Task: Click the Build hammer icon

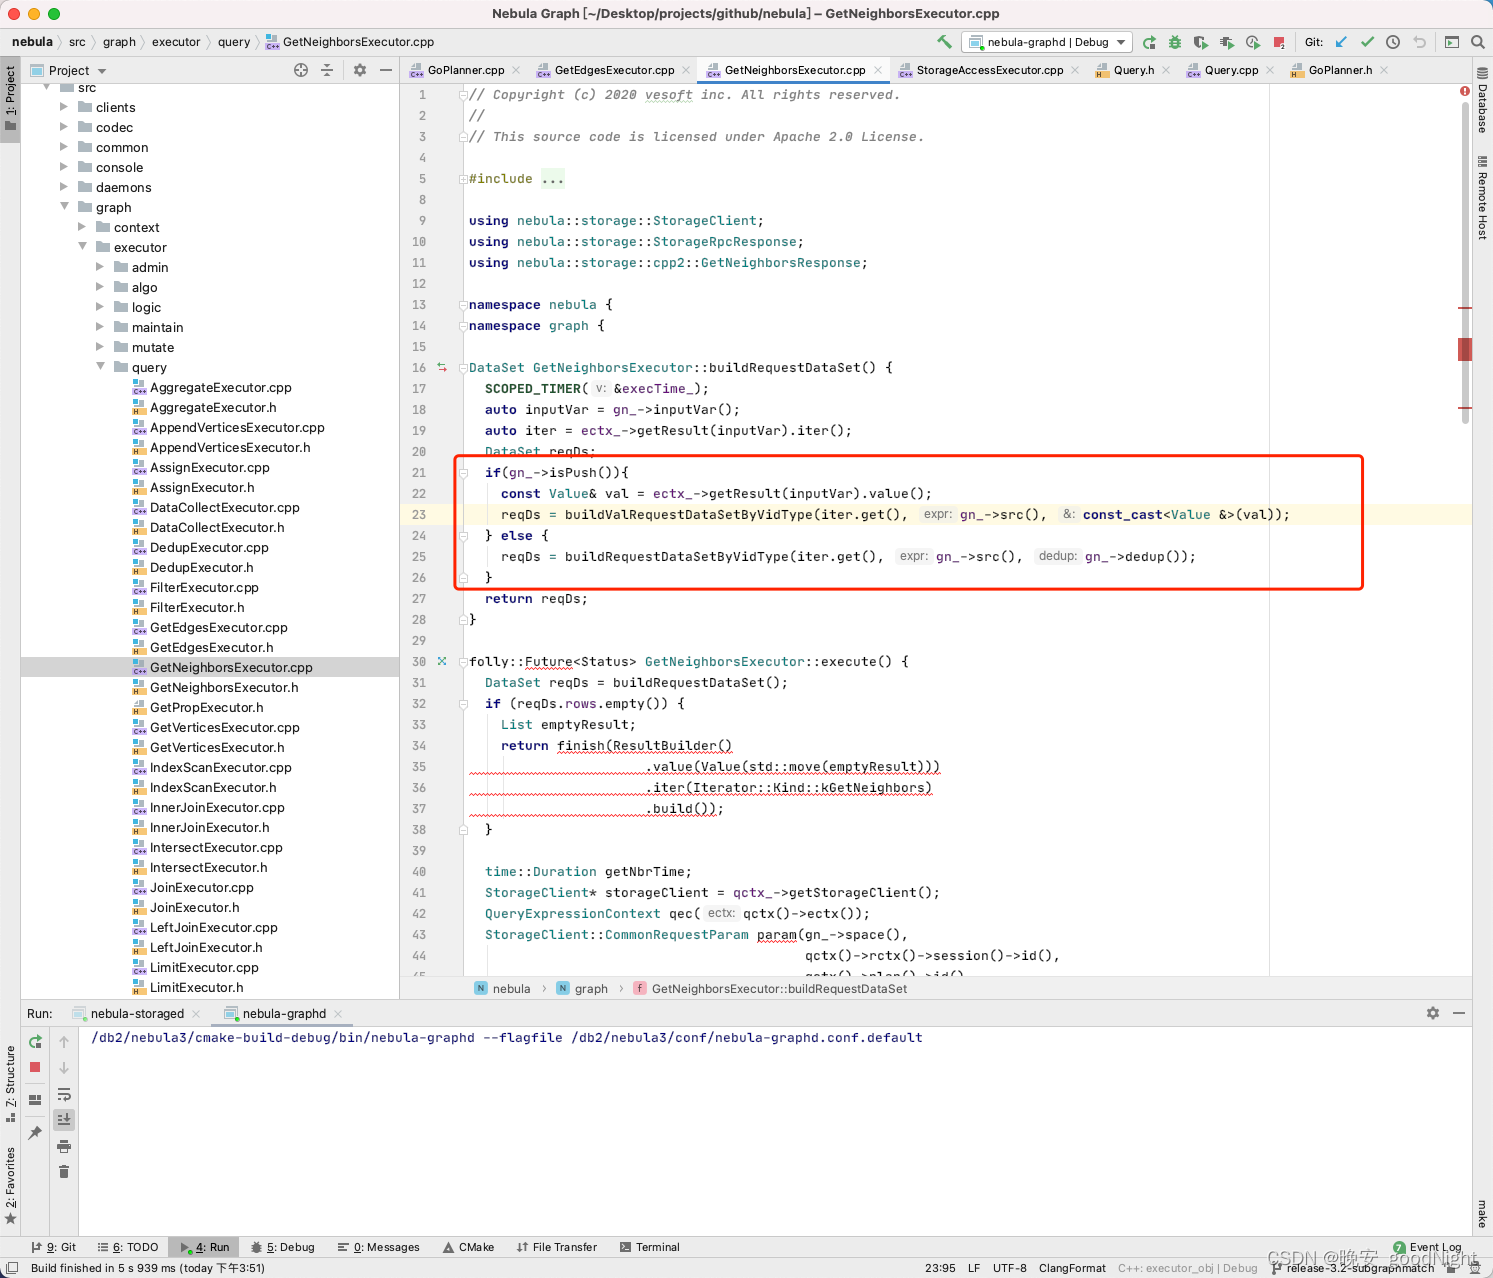Action: [944, 42]
